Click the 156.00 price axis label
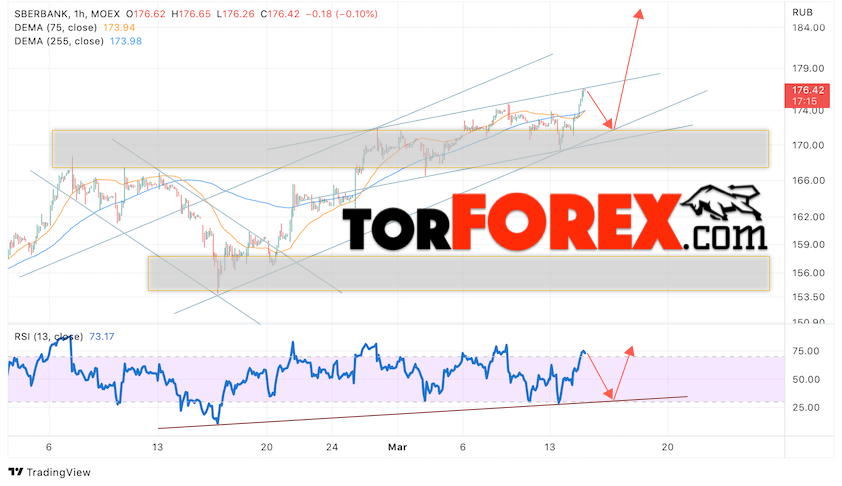This screenshot has width=842, height=486. [808, 273]
